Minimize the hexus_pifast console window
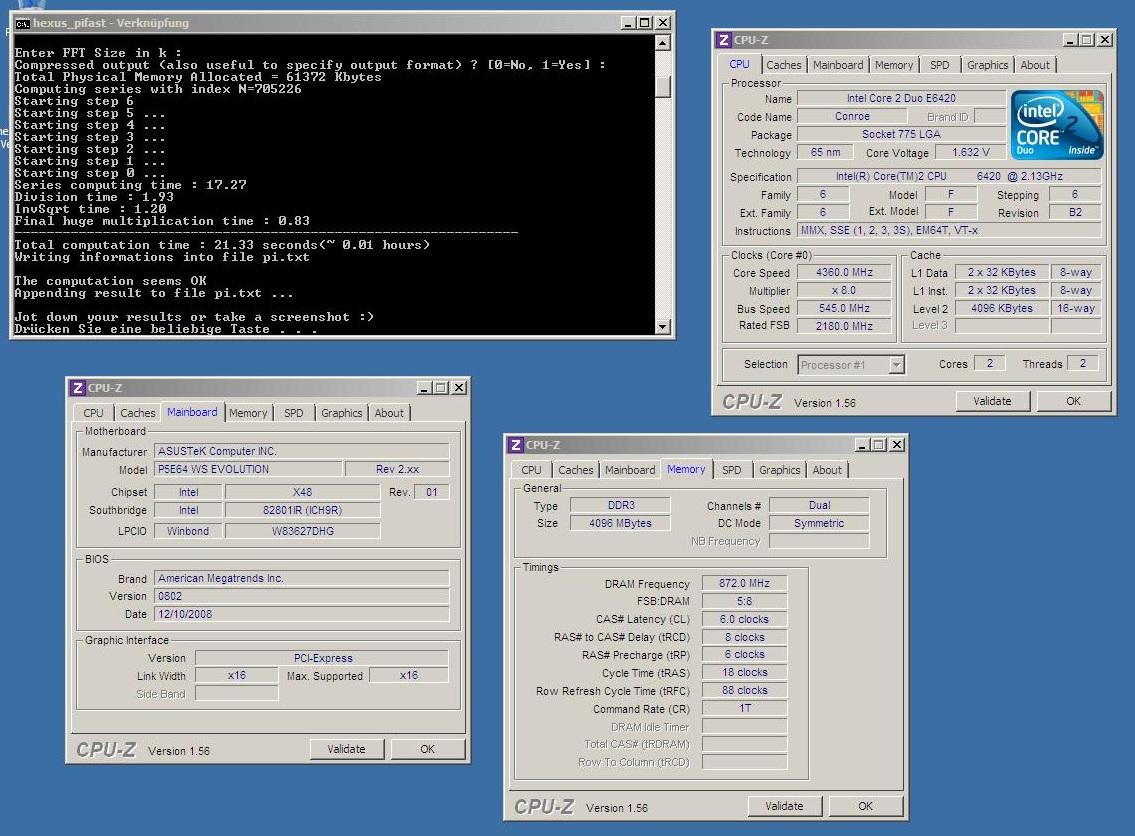Screen dimensions: 1135x836 tap(628, 23)
